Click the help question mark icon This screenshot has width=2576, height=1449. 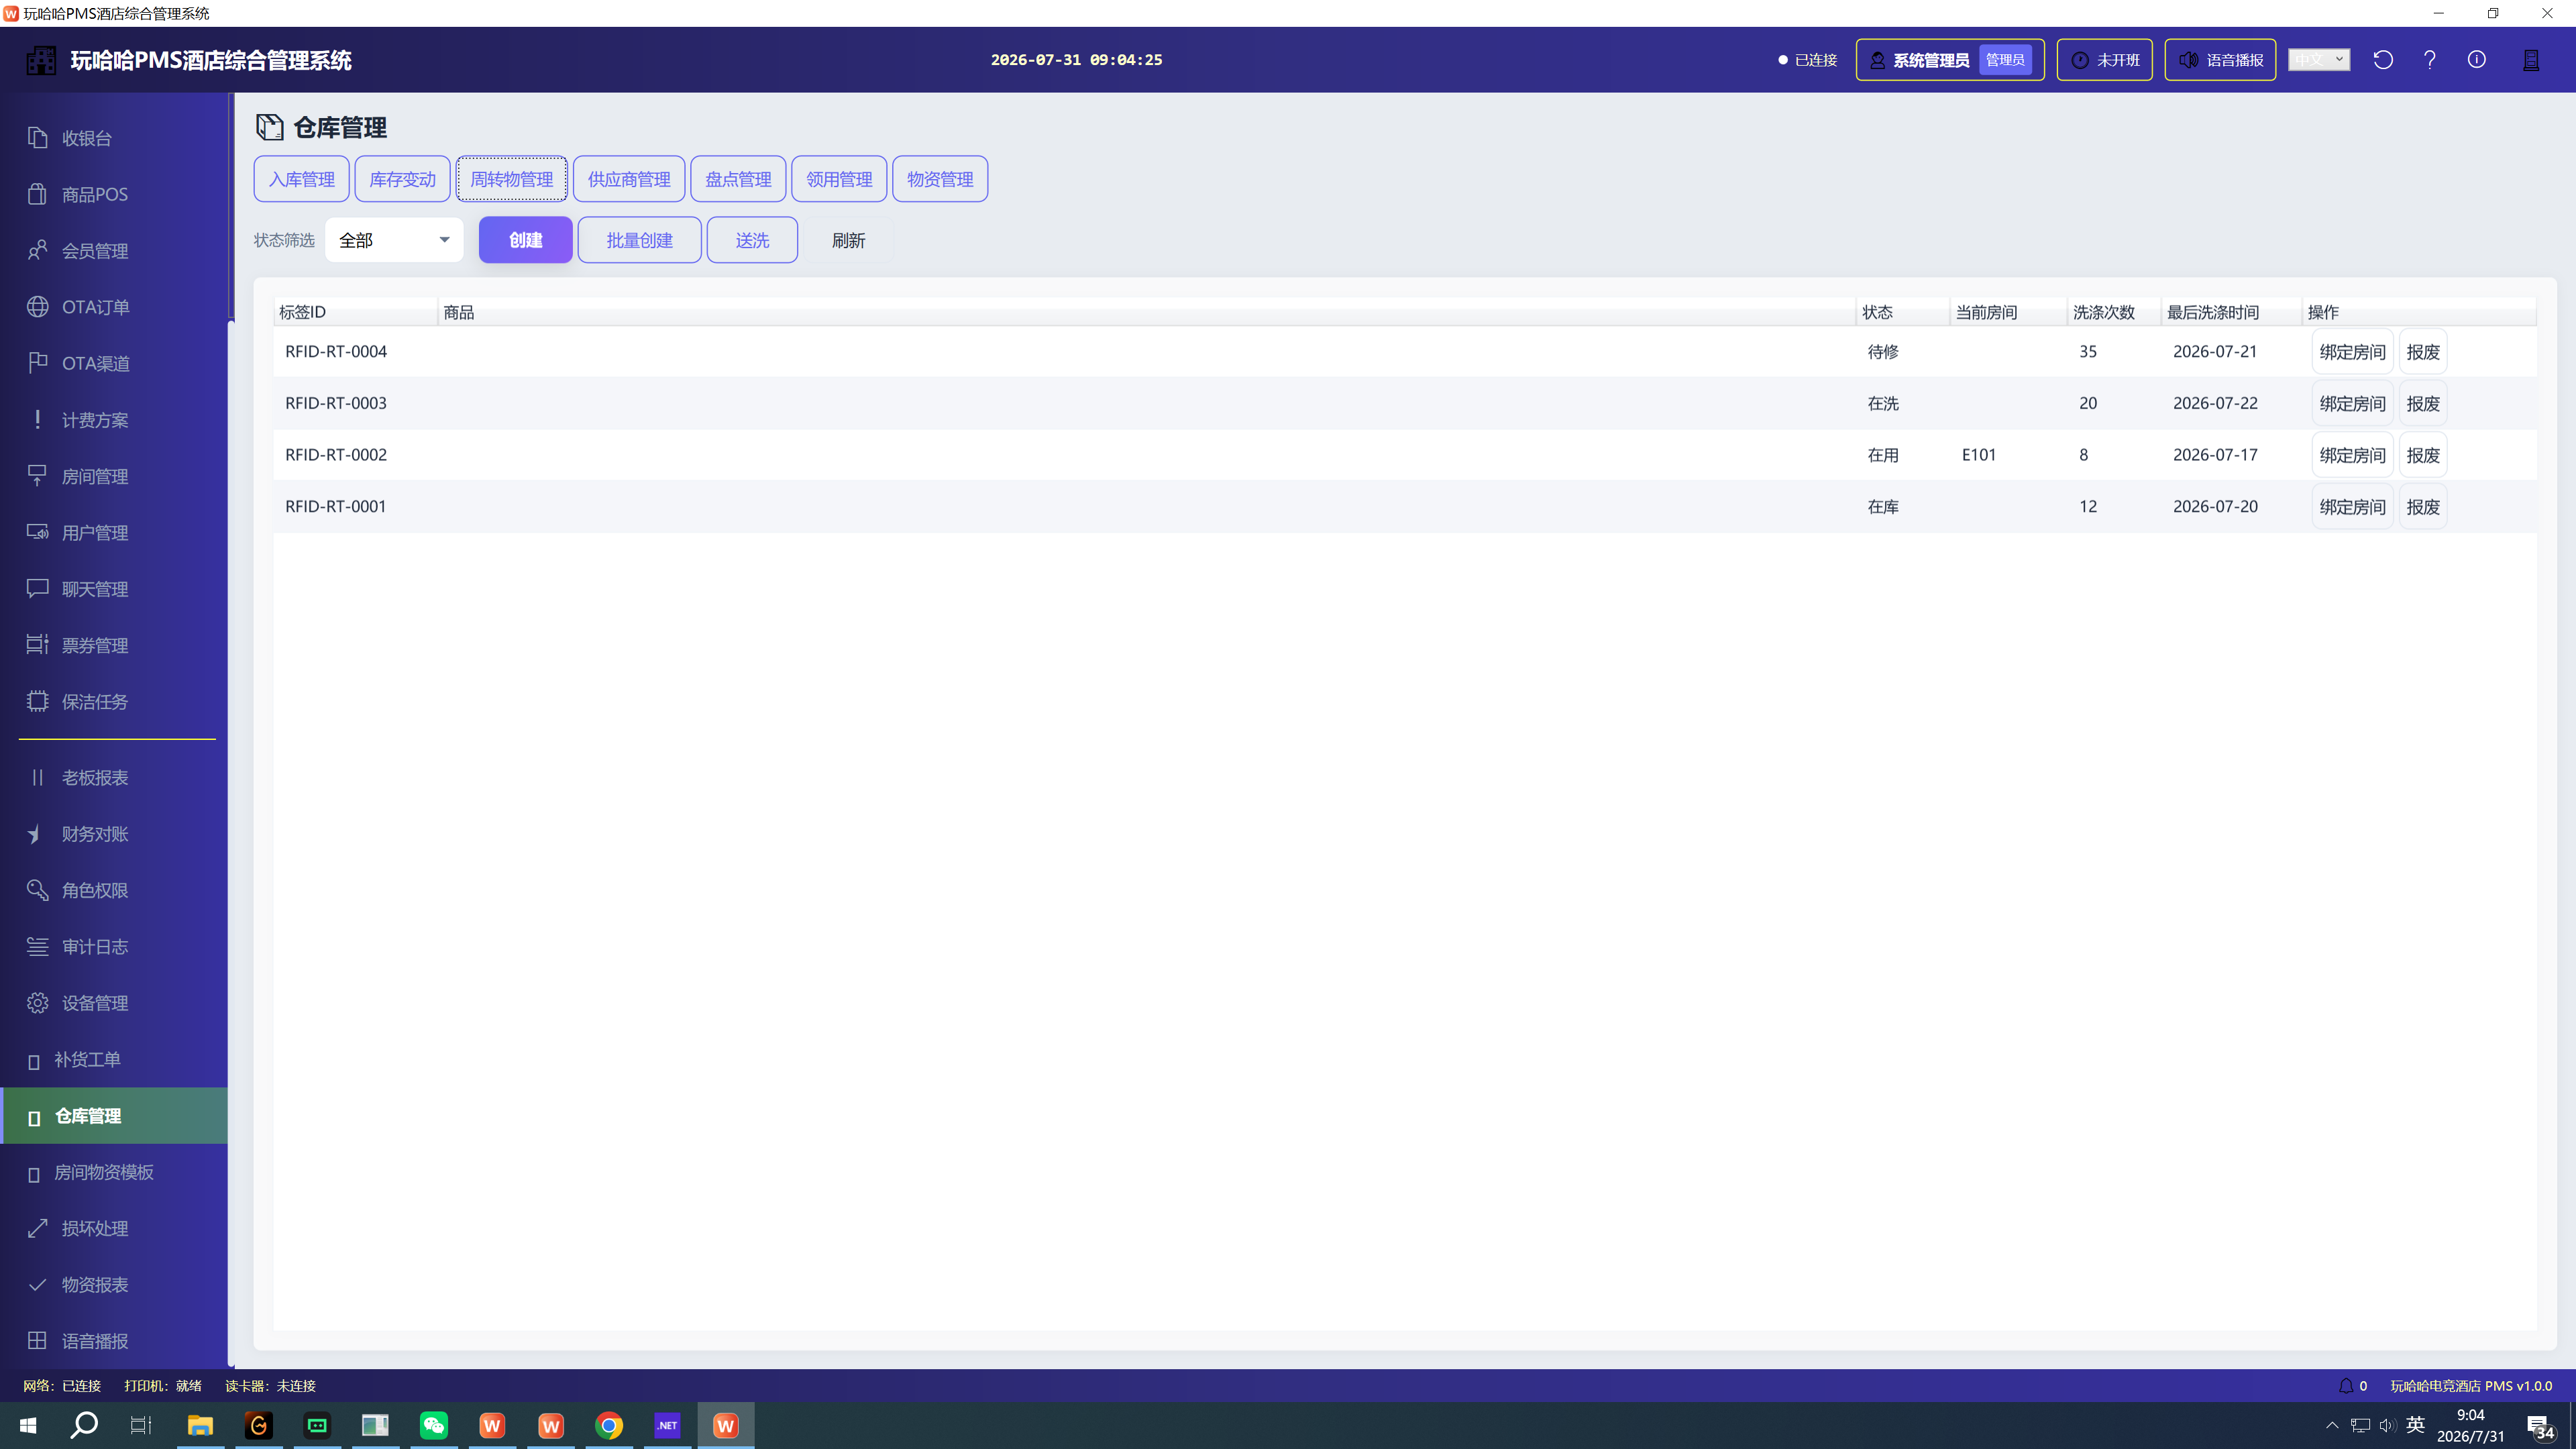[x=2430, y=59]
